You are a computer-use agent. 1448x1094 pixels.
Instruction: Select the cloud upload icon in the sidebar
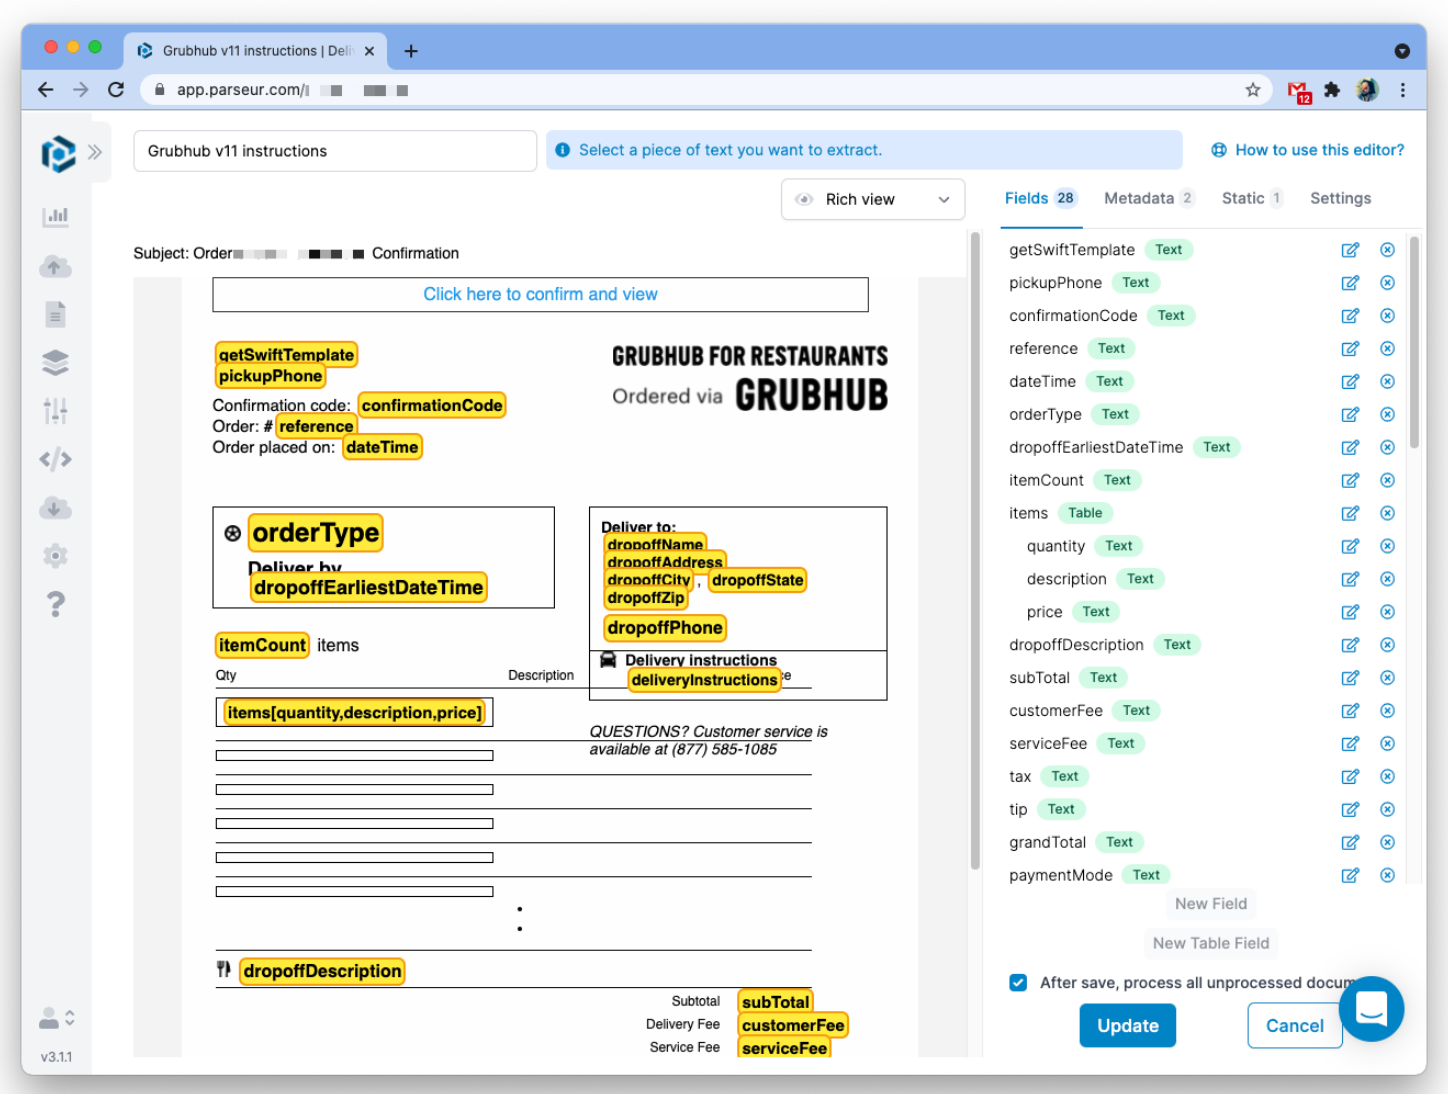(56, 266)
